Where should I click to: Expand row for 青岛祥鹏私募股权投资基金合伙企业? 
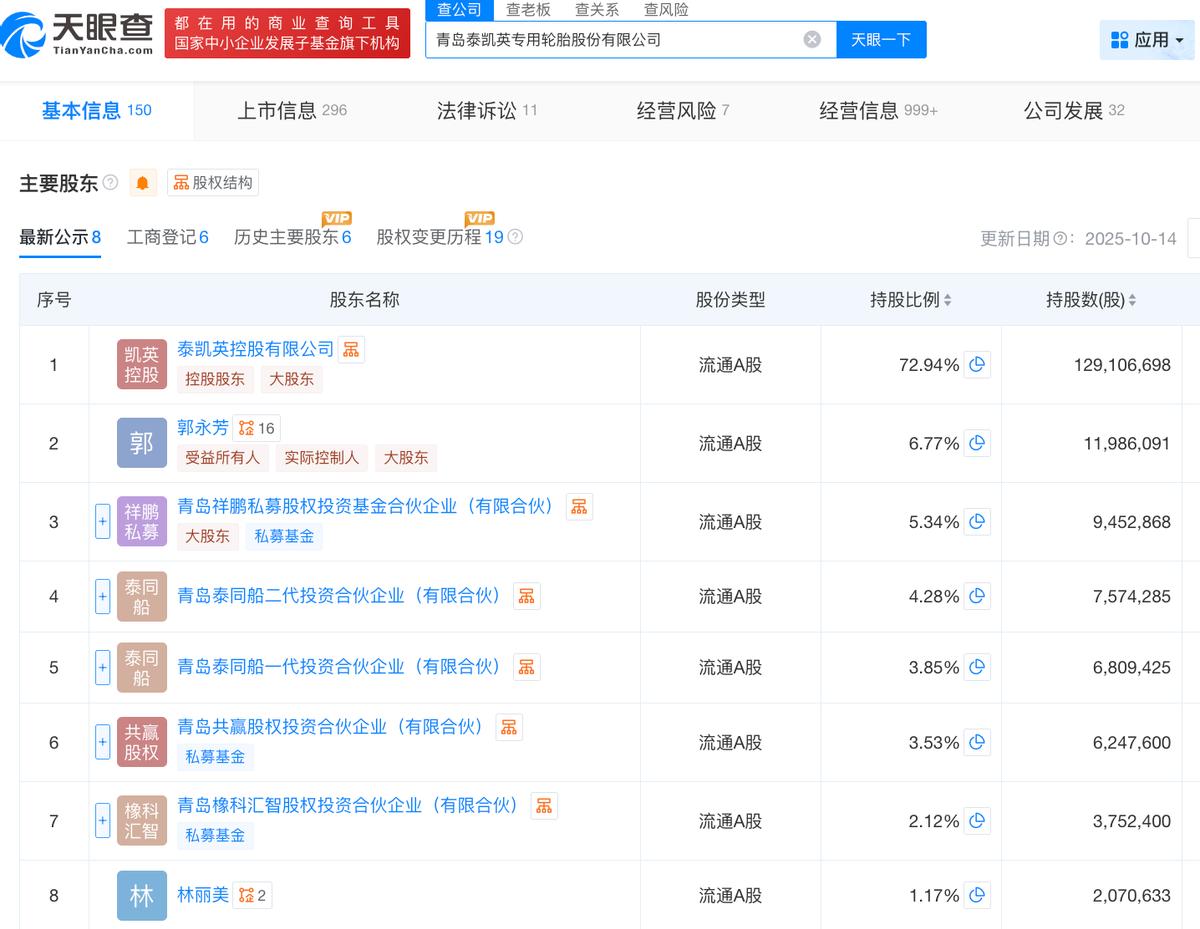pyautogui.click(x=102, y=522)
